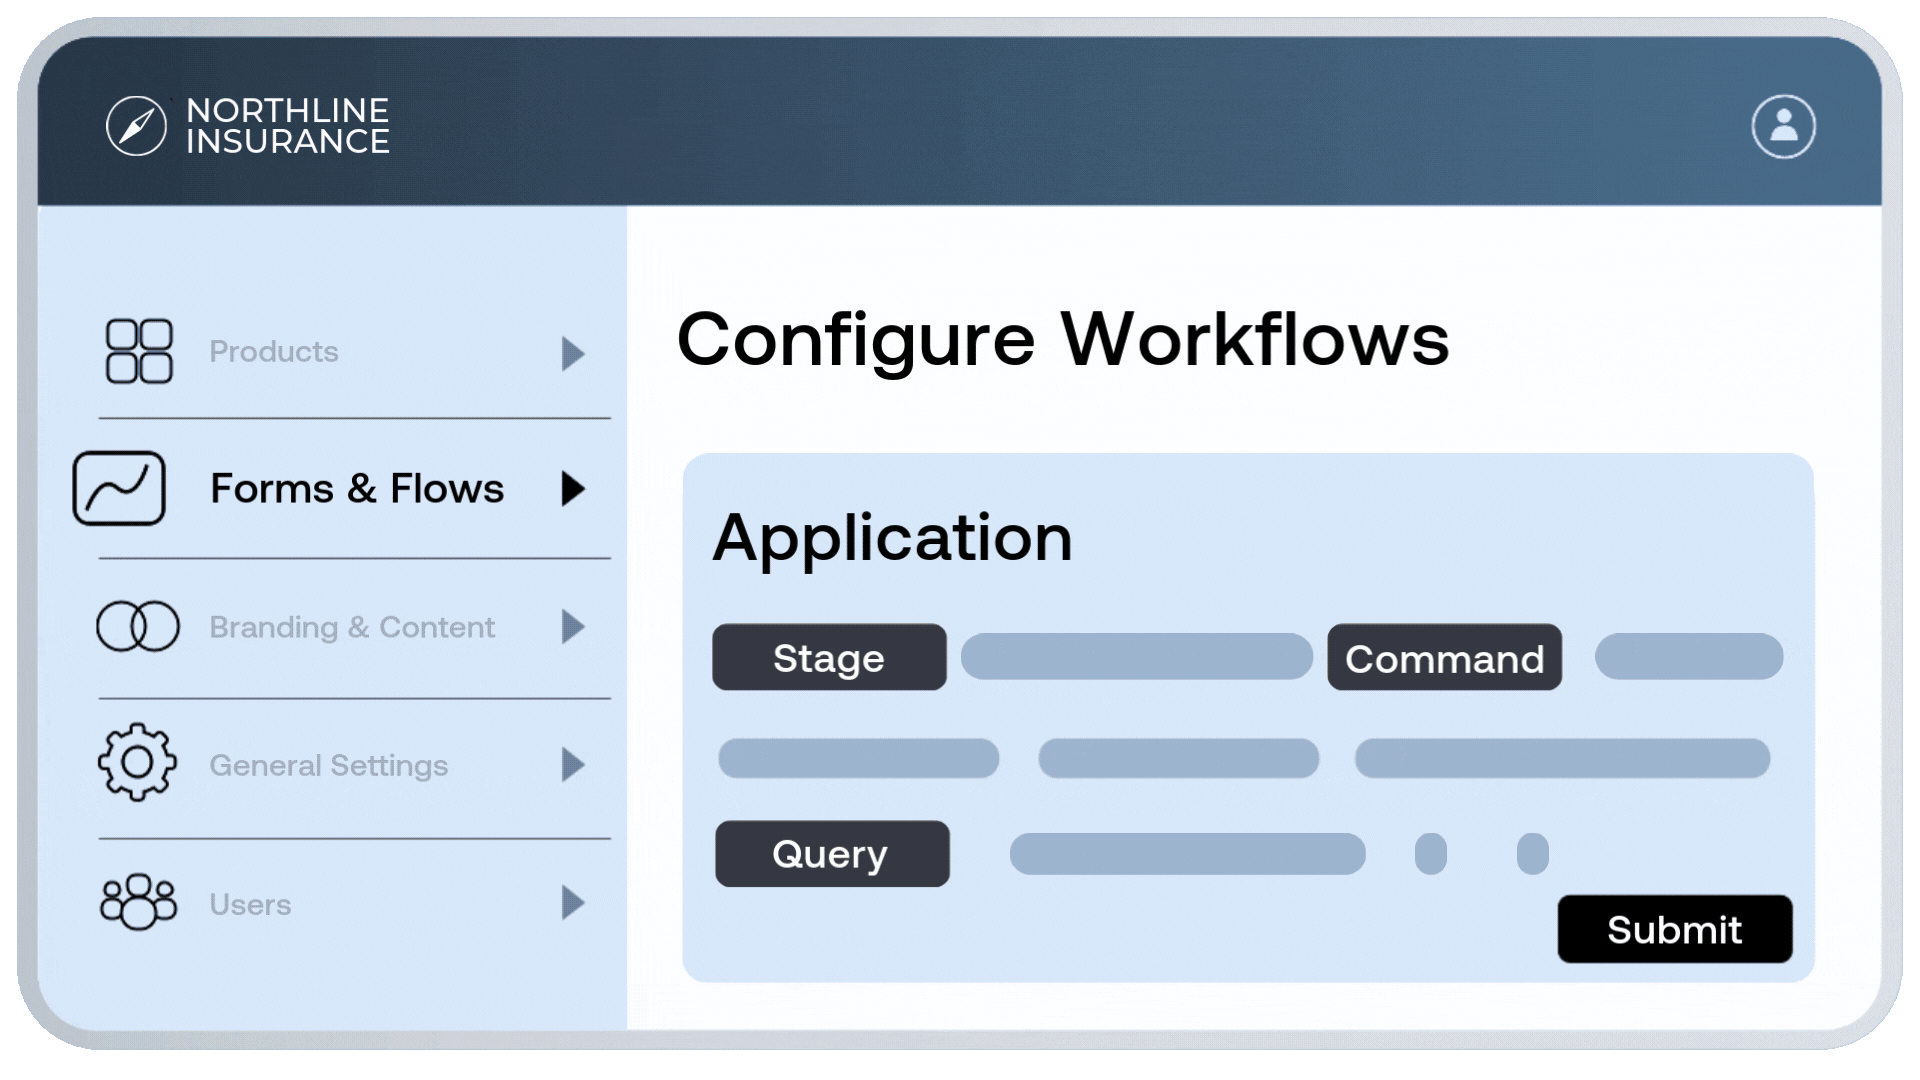Image resolution: width=1920 pixels, height=1080 pixels.
Task: Click the Products grid icon
Action: pyautogui.click(x=139, y=351)
